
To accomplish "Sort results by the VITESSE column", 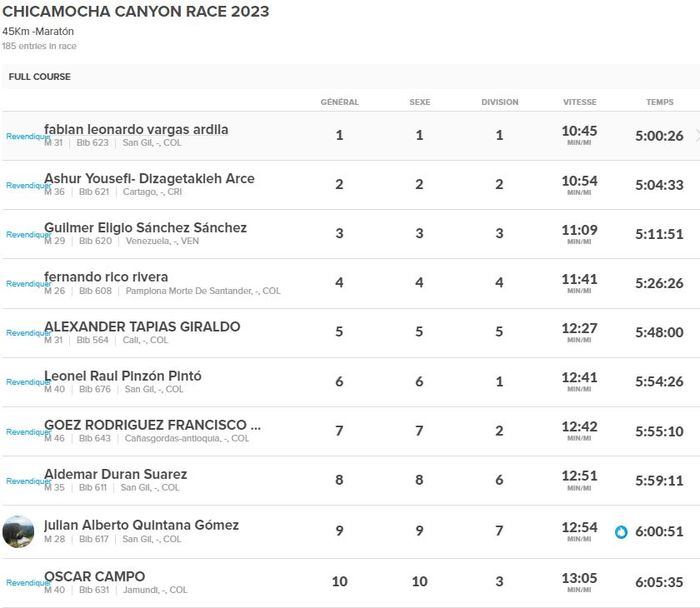I will [x=579, y=102].
